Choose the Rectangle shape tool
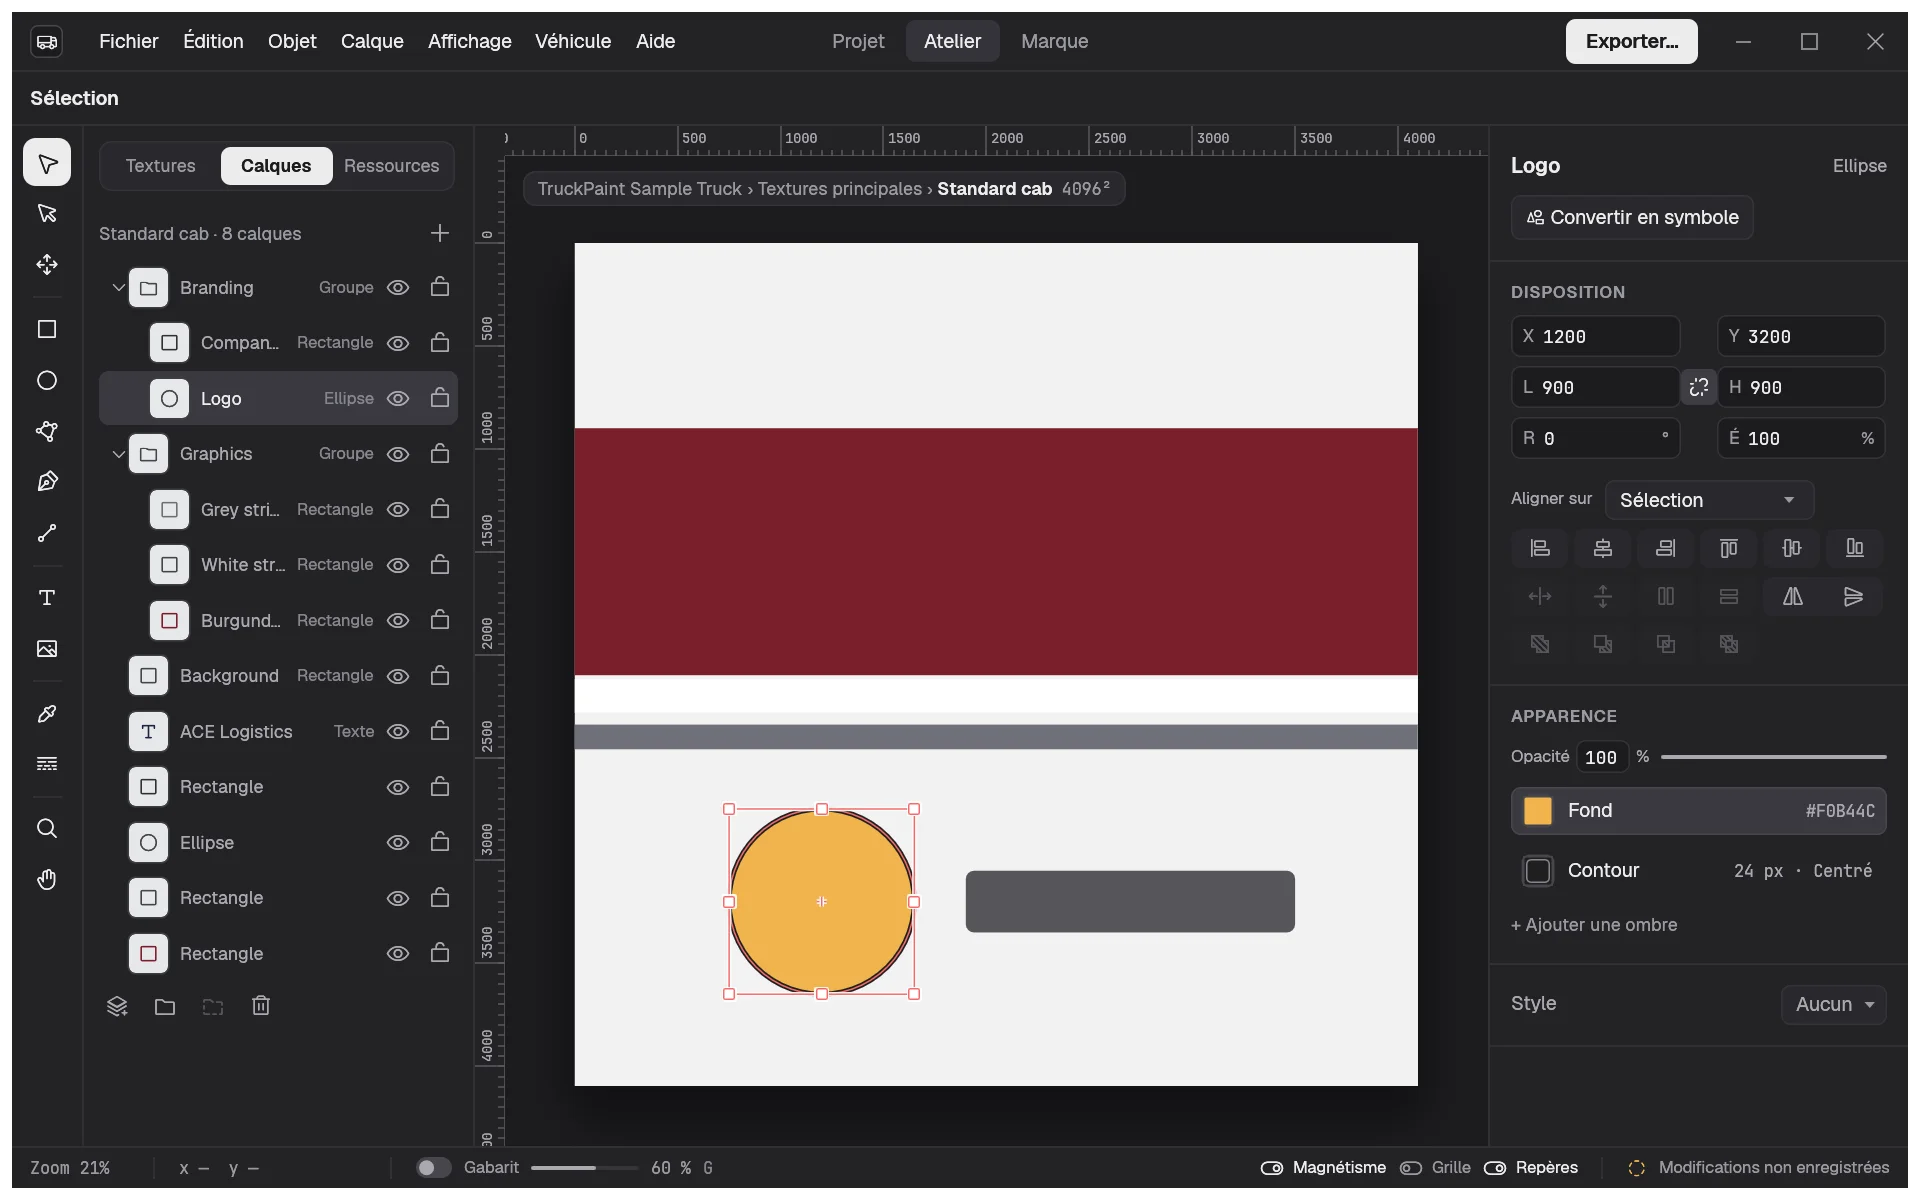 (x=47, y=329)
